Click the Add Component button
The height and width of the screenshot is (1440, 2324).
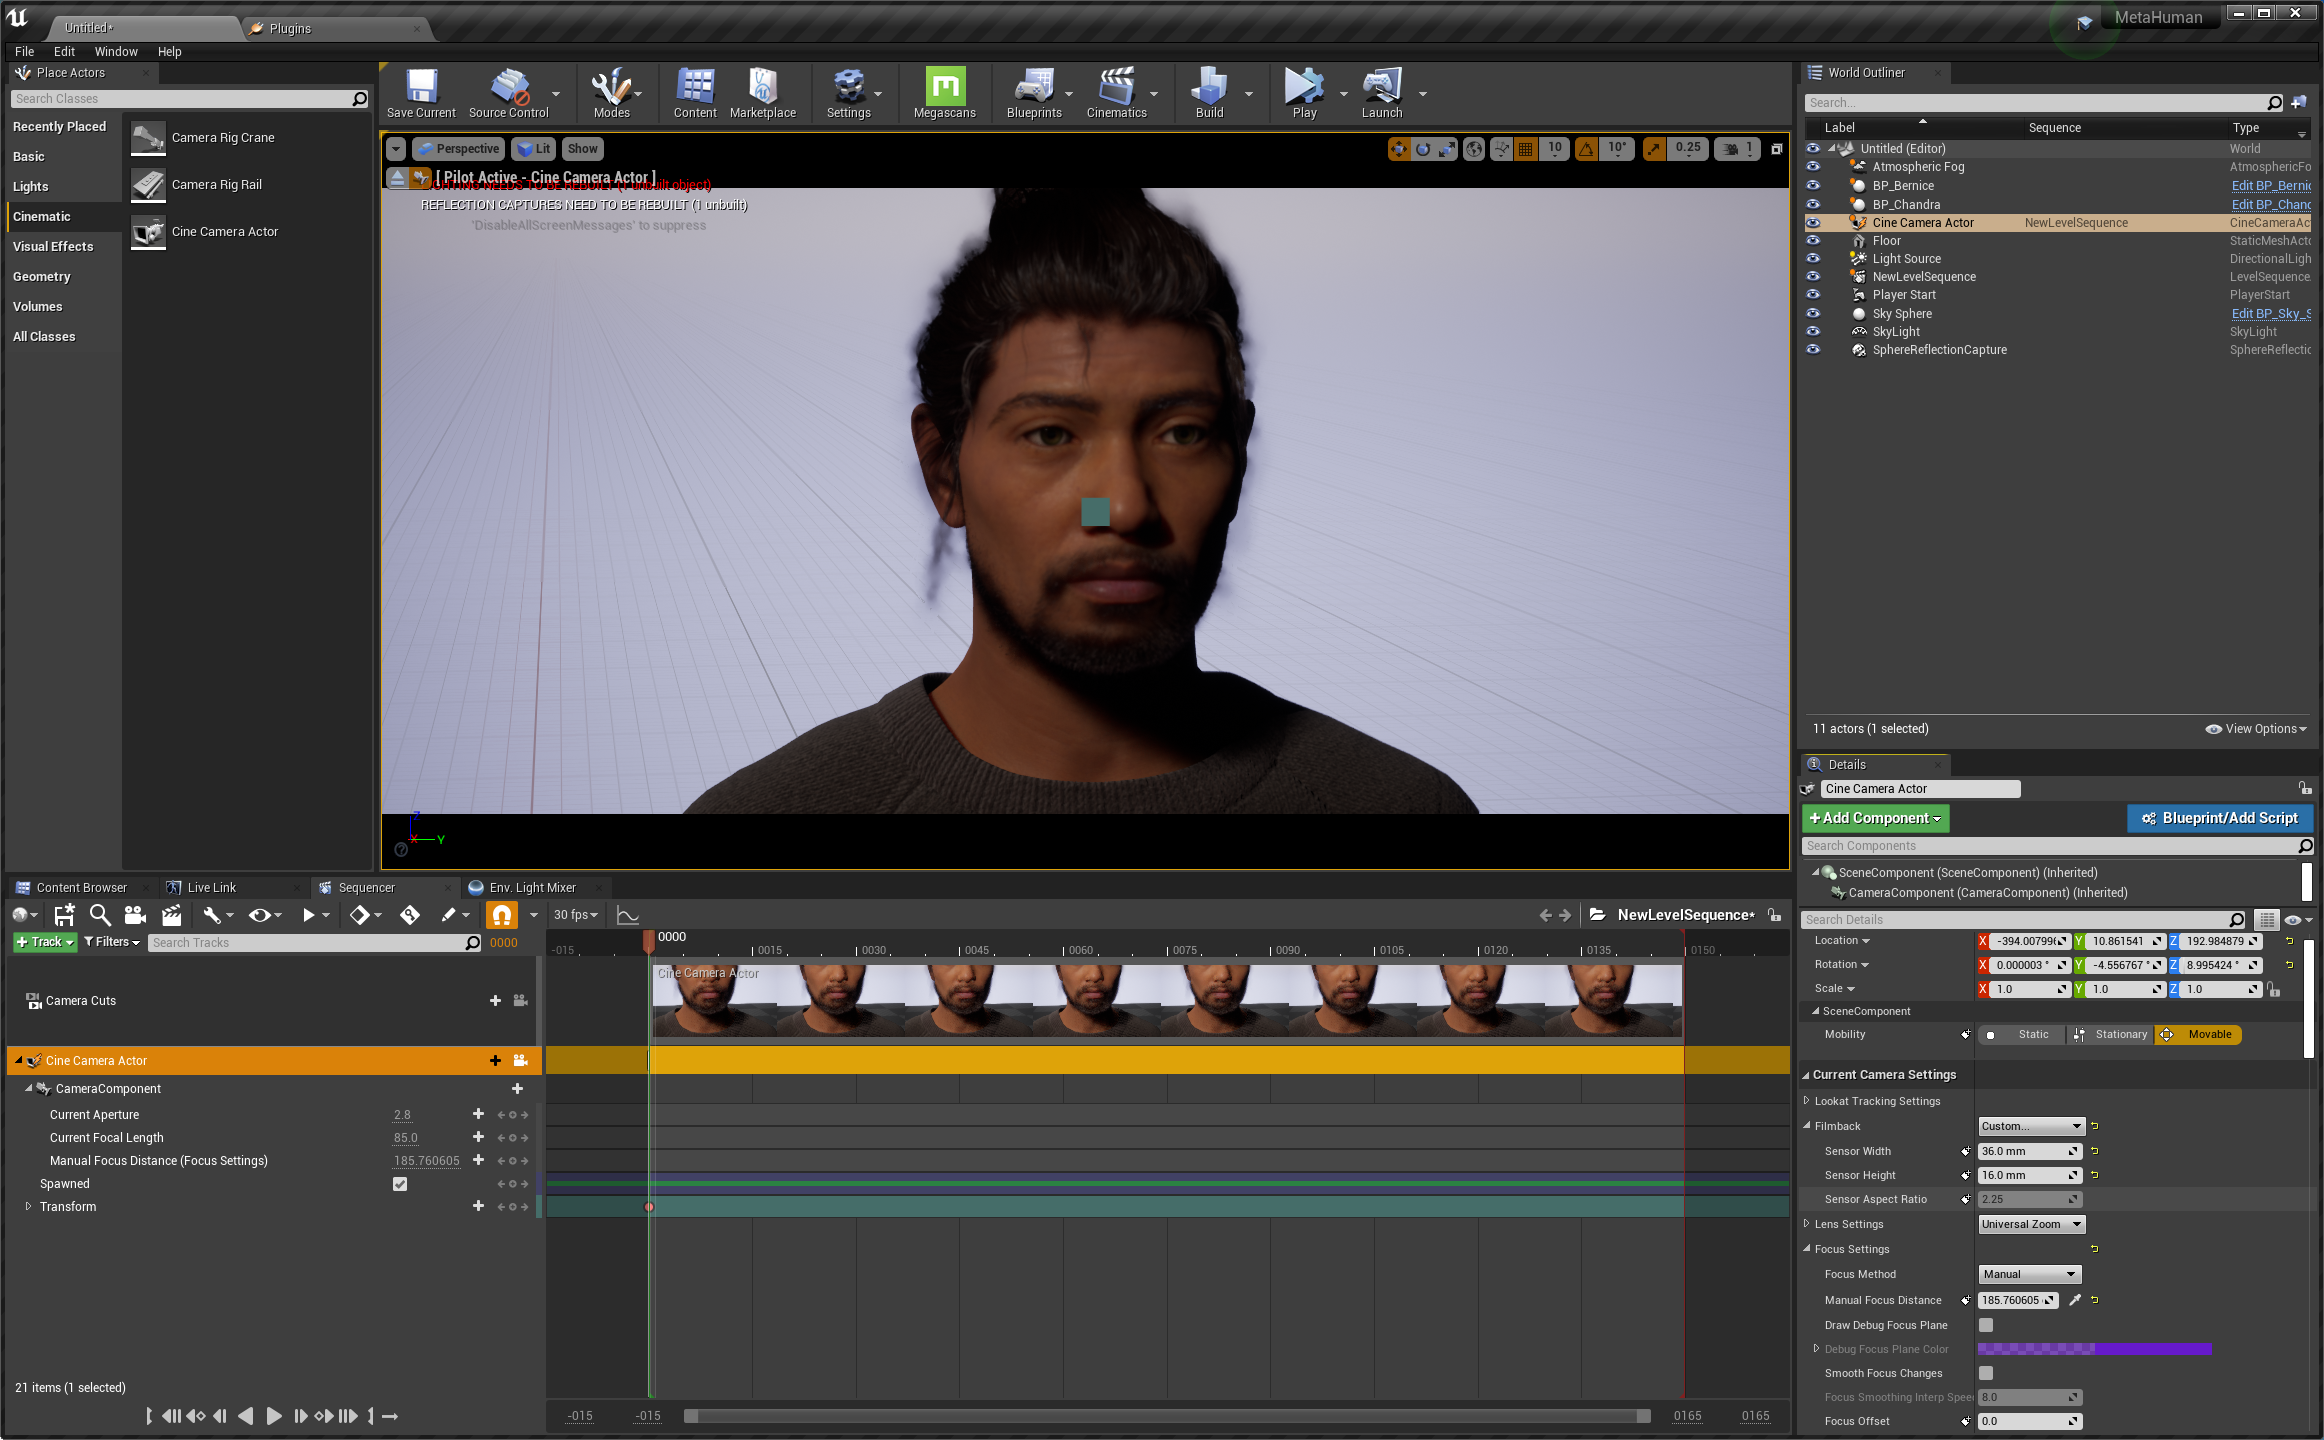(x=1874, y=818)
